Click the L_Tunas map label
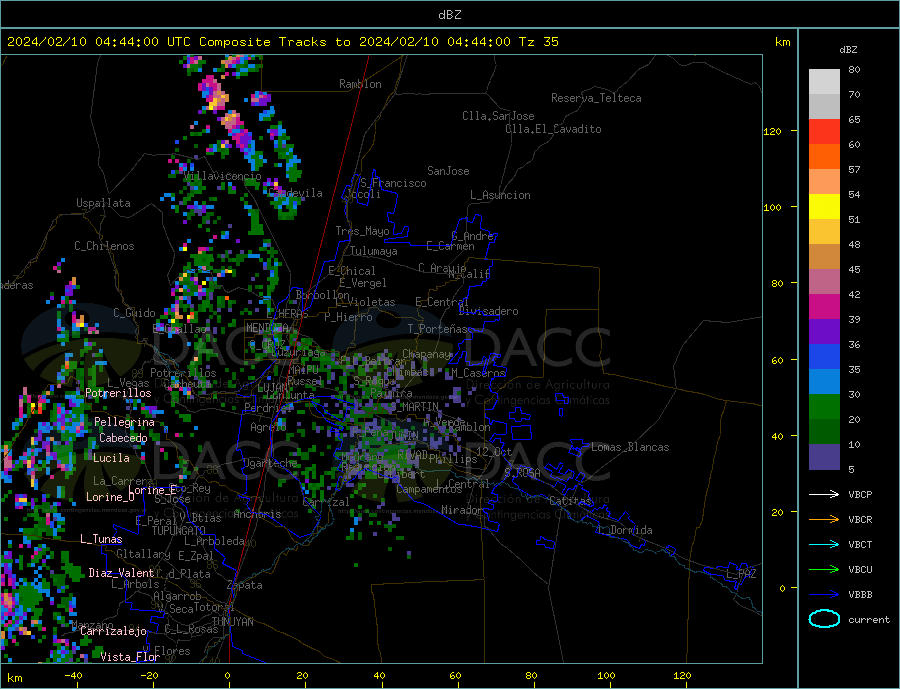Viewport: 900px width, 689px height. click(x=101, y=539)
